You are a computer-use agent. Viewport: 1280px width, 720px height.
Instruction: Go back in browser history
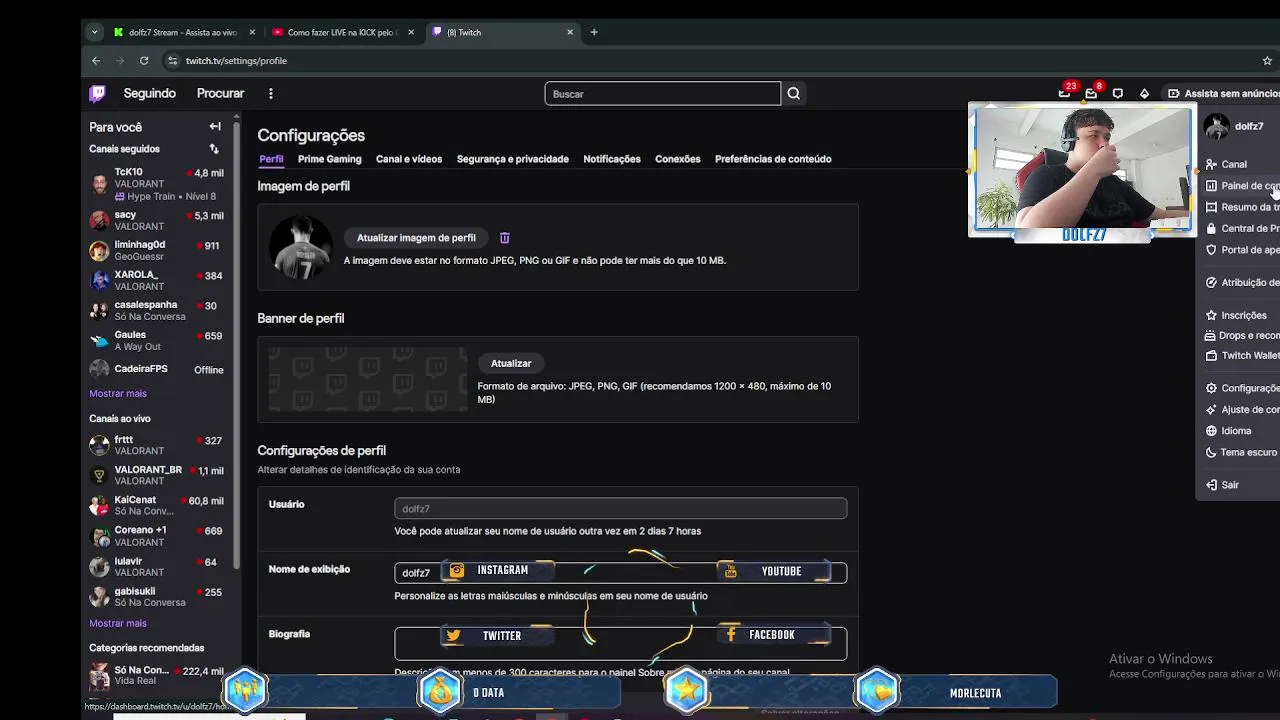[96, 61]
